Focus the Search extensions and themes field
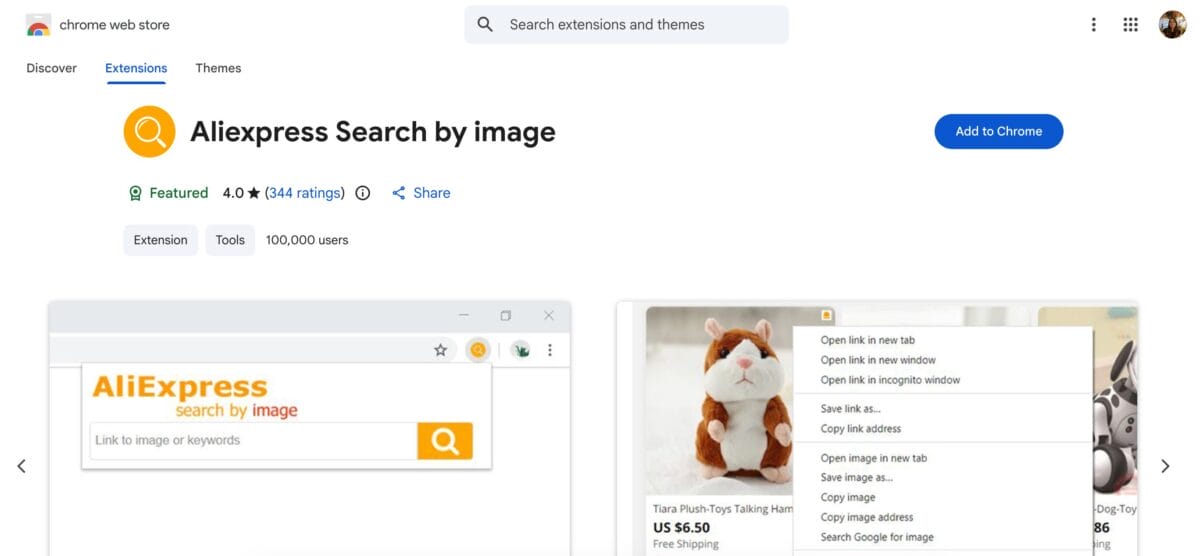The image size is (1200, 556). [x=626, y=25]
